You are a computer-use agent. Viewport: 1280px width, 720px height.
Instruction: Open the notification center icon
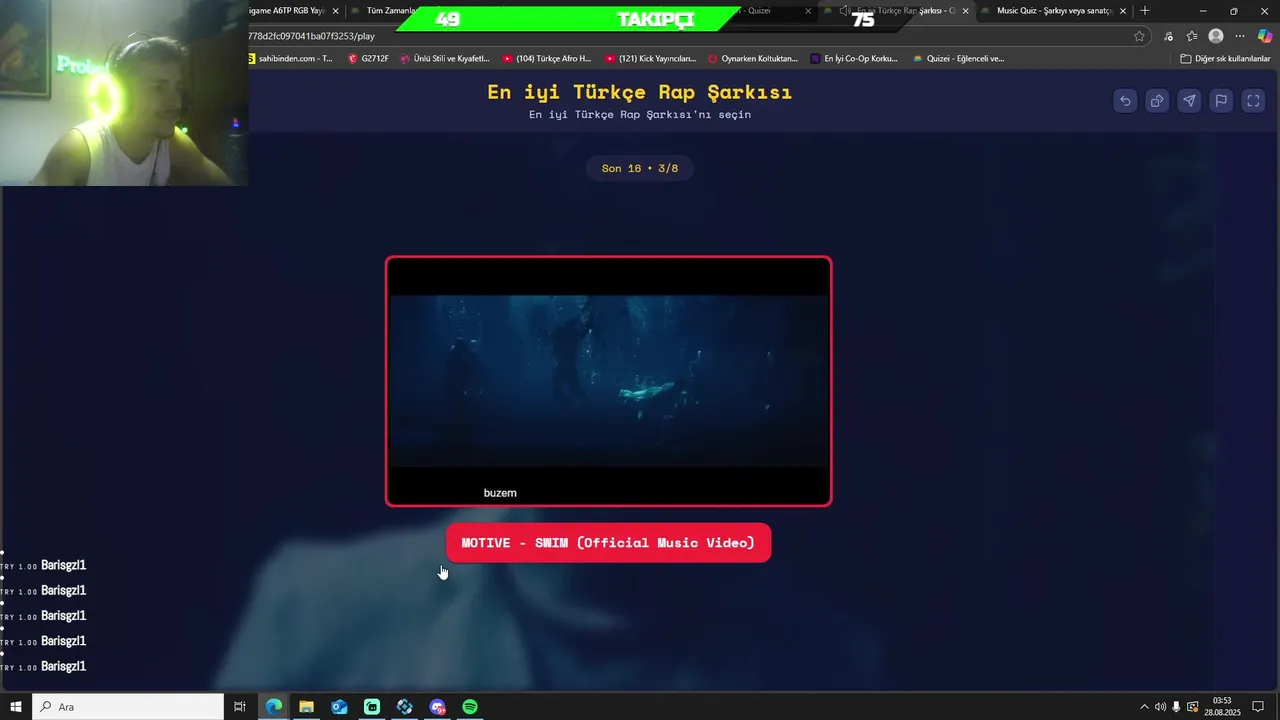point(1259,707)
